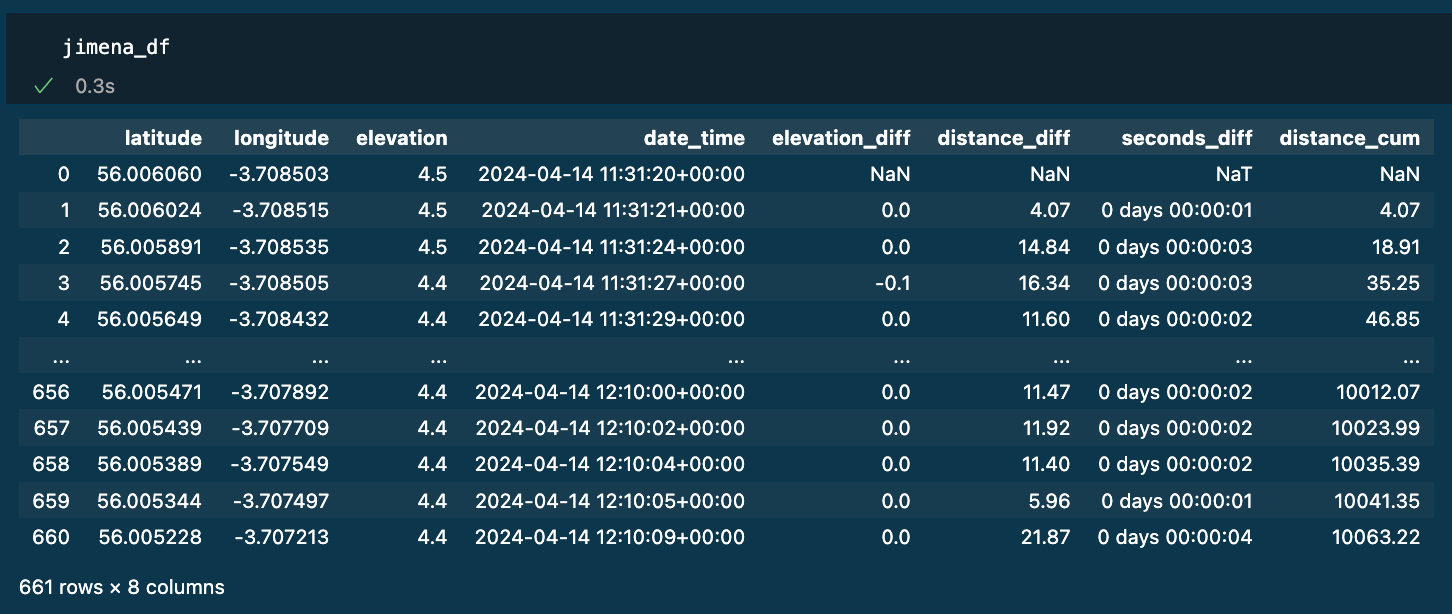This screenshot has width=1452, height=614.
Task: Click the 21.87 distance_diff cell
Action: coord(1047,537)
